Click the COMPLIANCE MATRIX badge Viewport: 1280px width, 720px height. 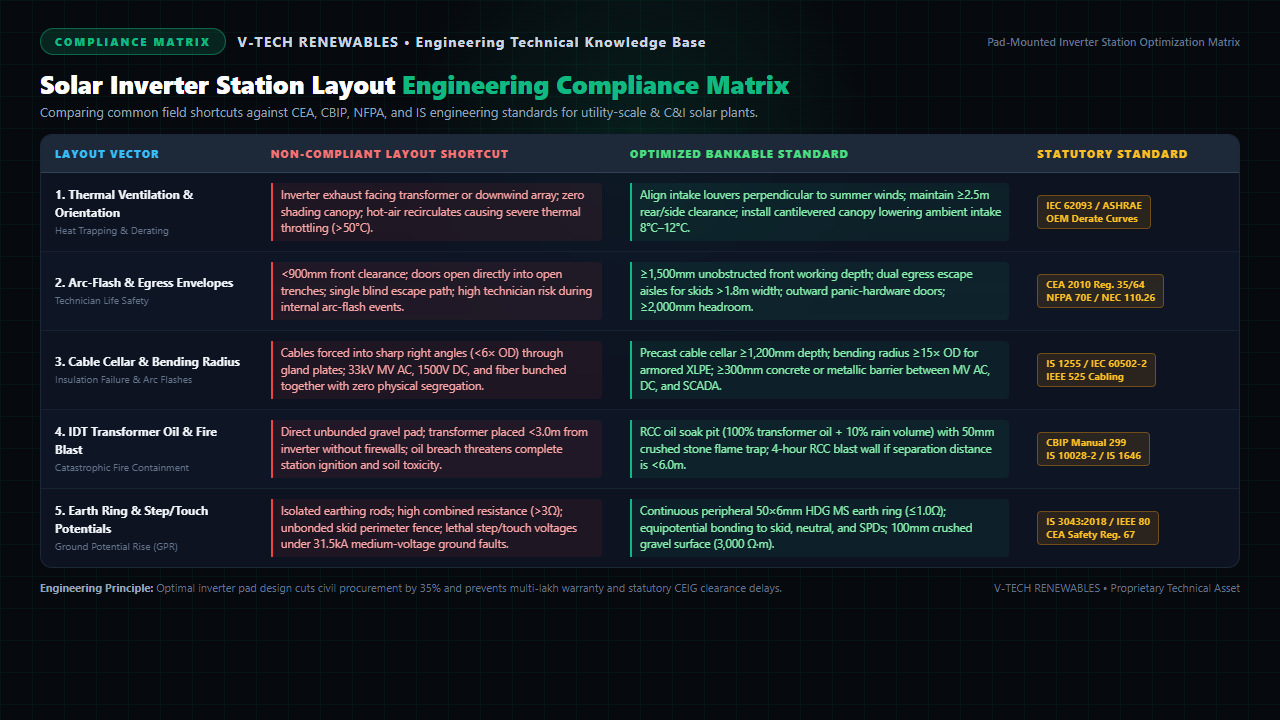(x=133, y=42)
